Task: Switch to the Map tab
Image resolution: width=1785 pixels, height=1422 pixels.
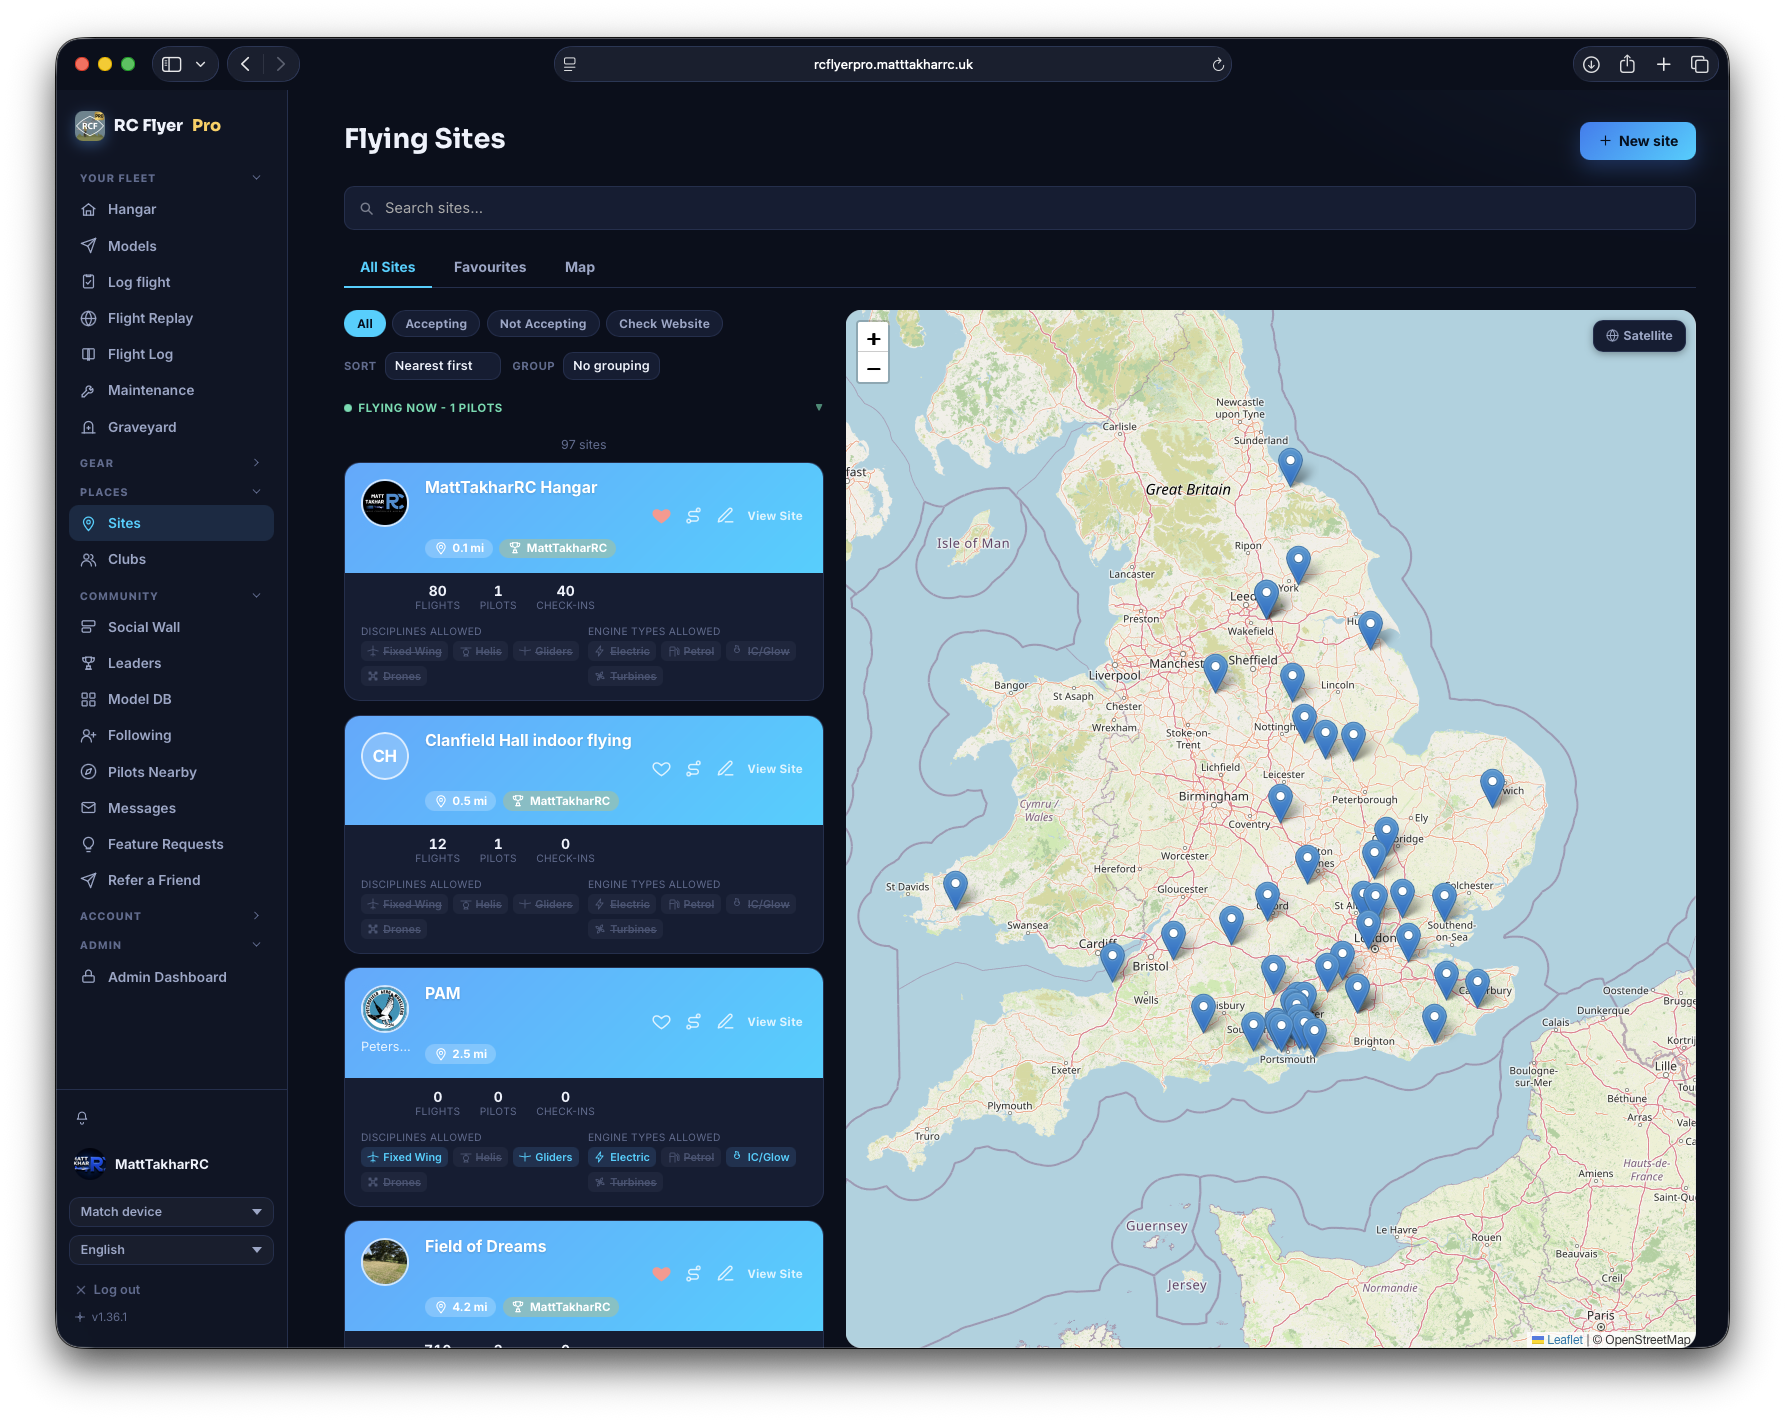Action: (x=580, y=267)
